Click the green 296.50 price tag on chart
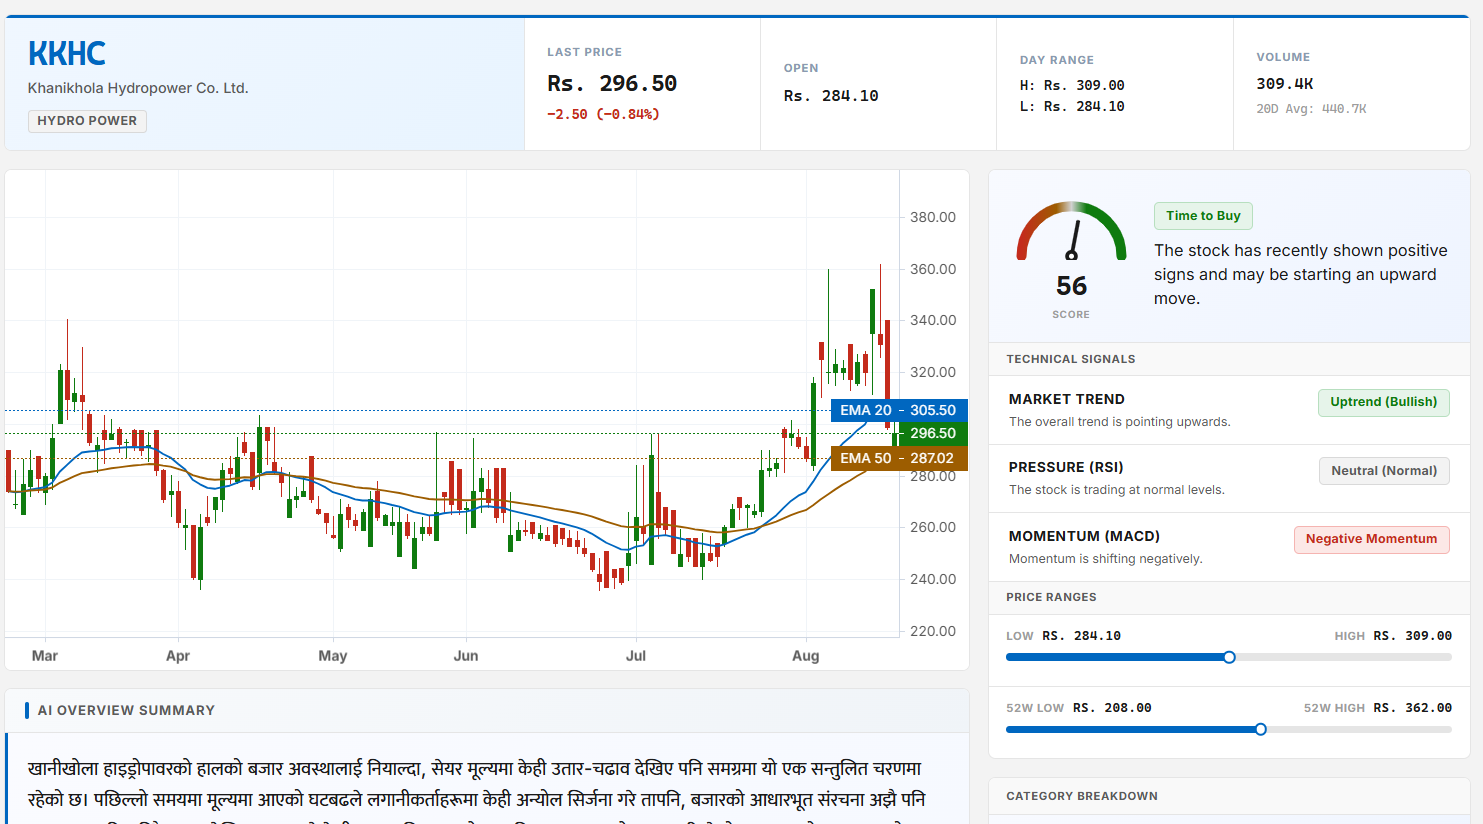 pos(933,433)
